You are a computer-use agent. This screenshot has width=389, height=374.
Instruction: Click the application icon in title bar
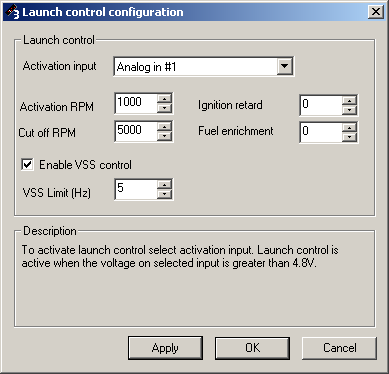coord(12,12)
